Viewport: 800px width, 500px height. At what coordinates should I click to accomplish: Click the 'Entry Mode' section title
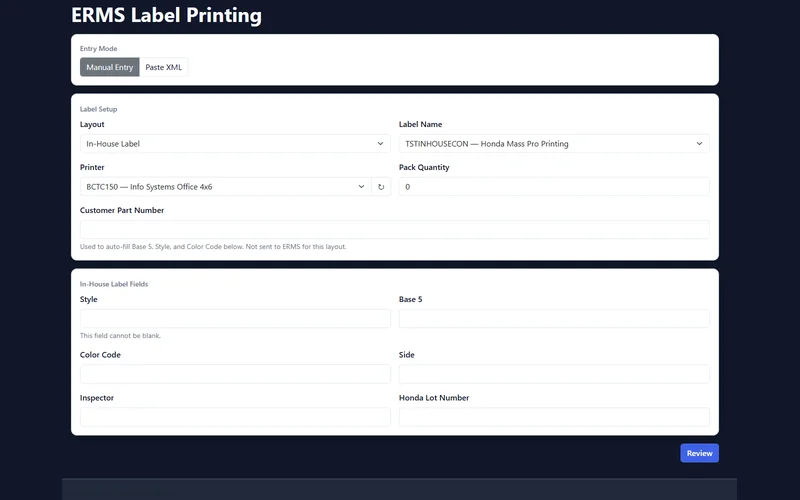pos(98,48)
